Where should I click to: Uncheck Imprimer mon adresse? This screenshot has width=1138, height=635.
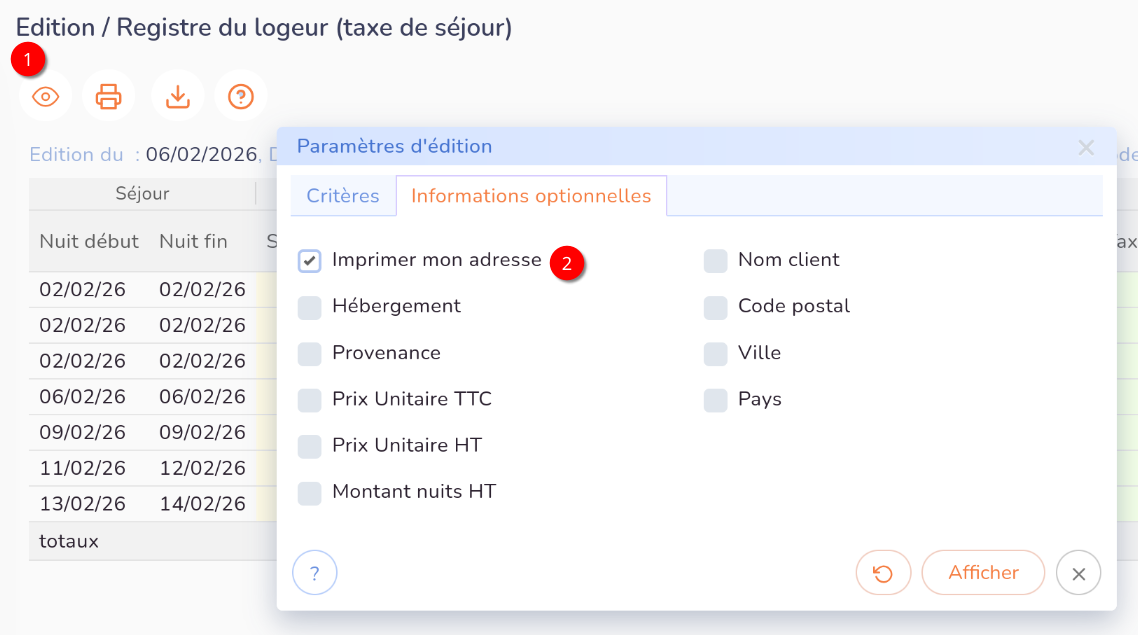click(x=309, y=259)
